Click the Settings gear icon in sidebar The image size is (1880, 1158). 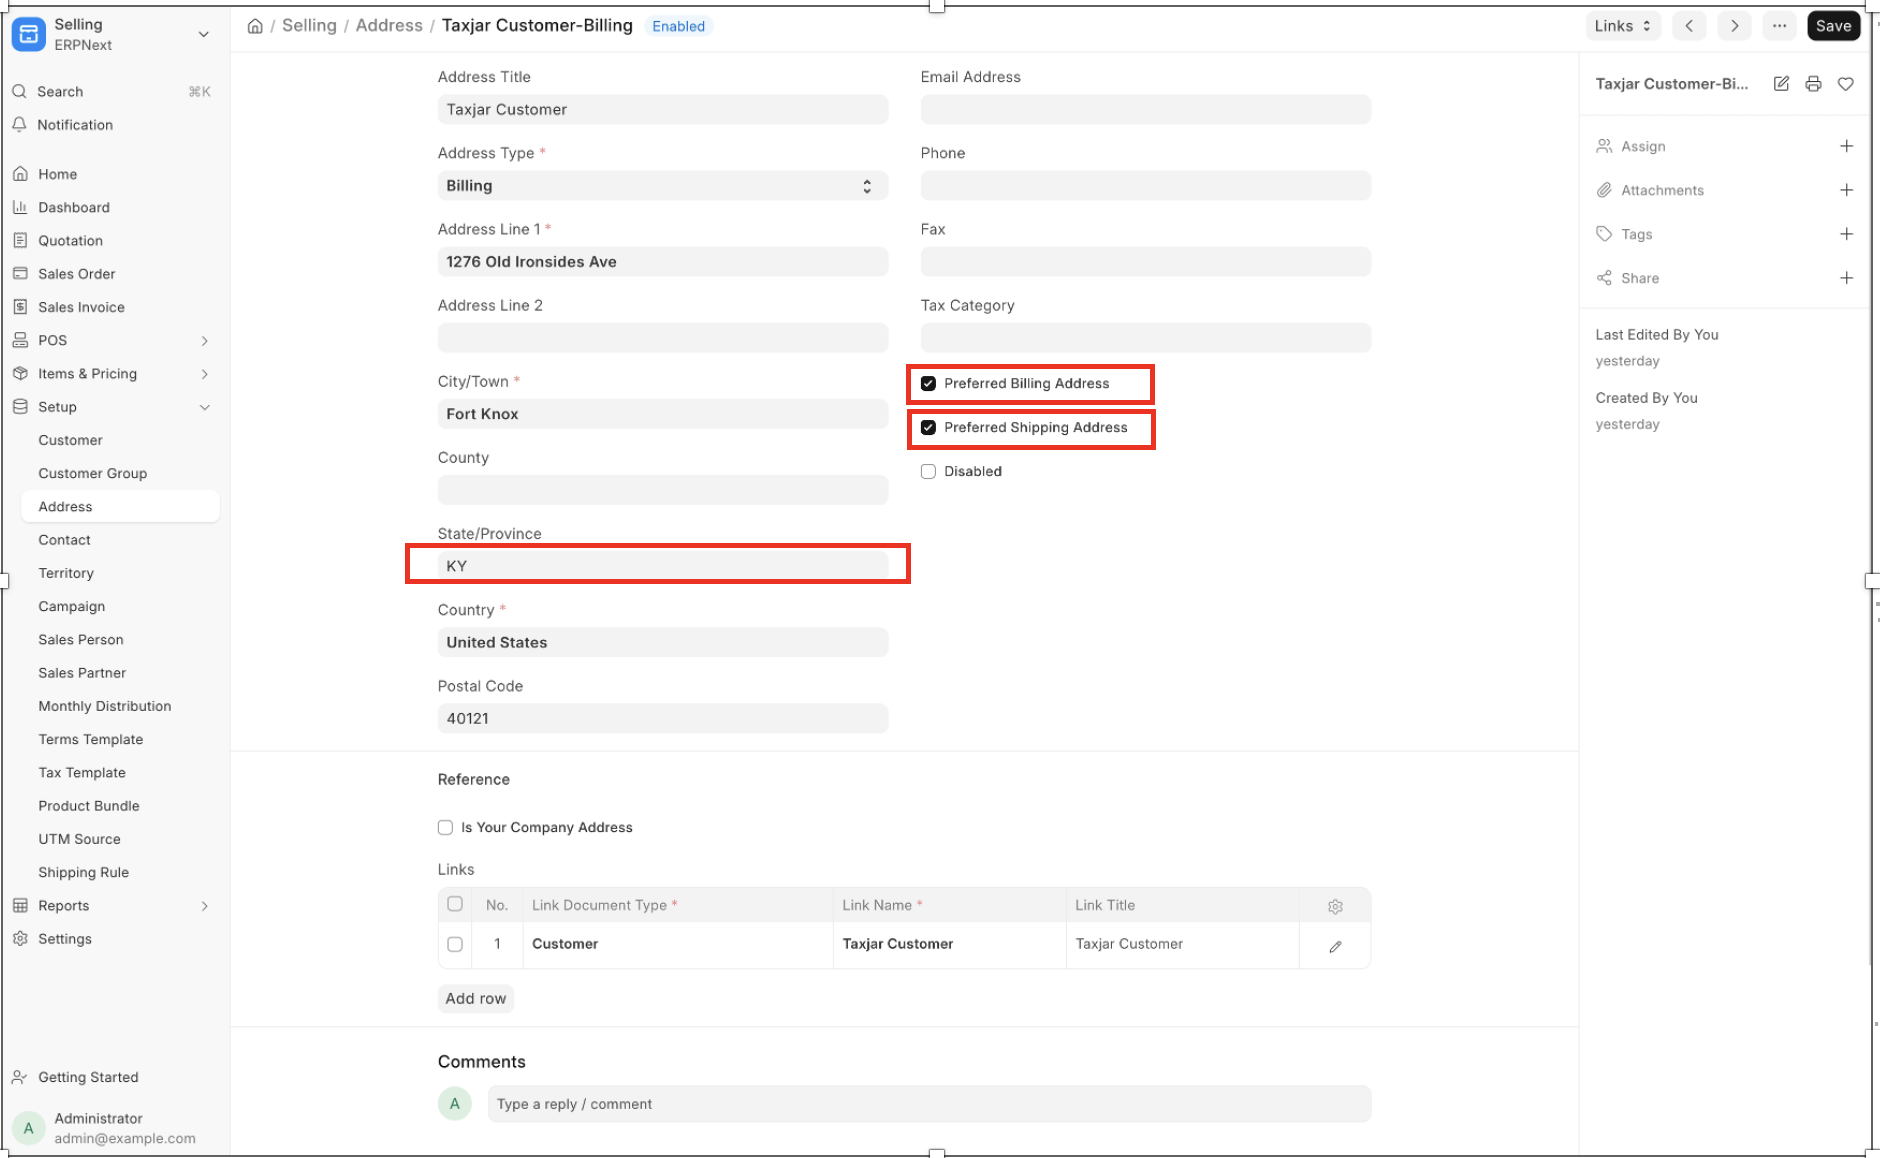[20, 939]
